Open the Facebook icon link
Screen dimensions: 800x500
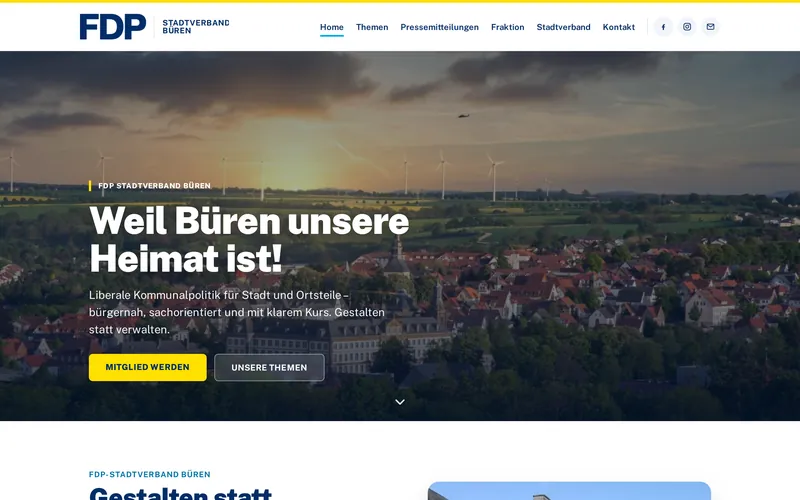pos(663,27)
